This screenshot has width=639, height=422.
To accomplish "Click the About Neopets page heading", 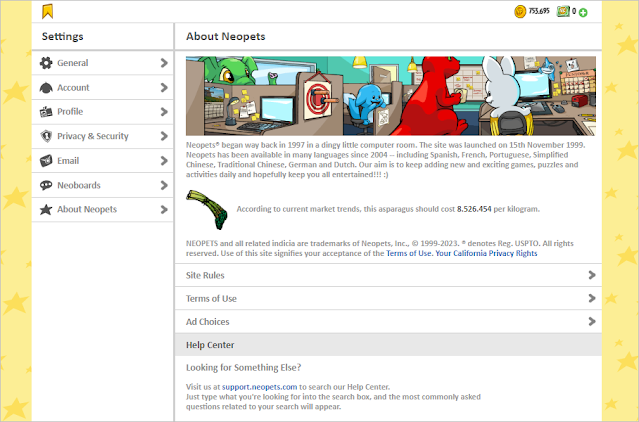I will pyautogui.click(x=225, y=36).
